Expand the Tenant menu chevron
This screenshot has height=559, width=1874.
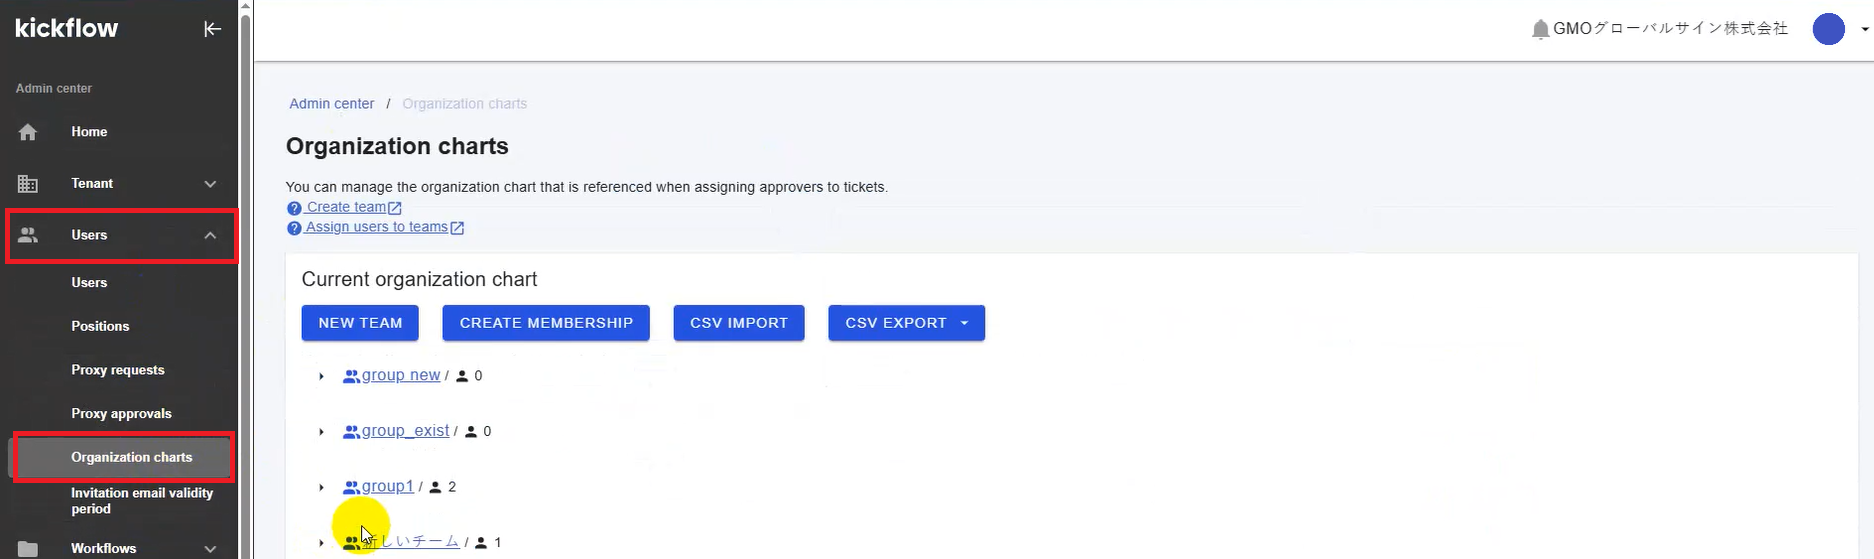coord(210,184)
